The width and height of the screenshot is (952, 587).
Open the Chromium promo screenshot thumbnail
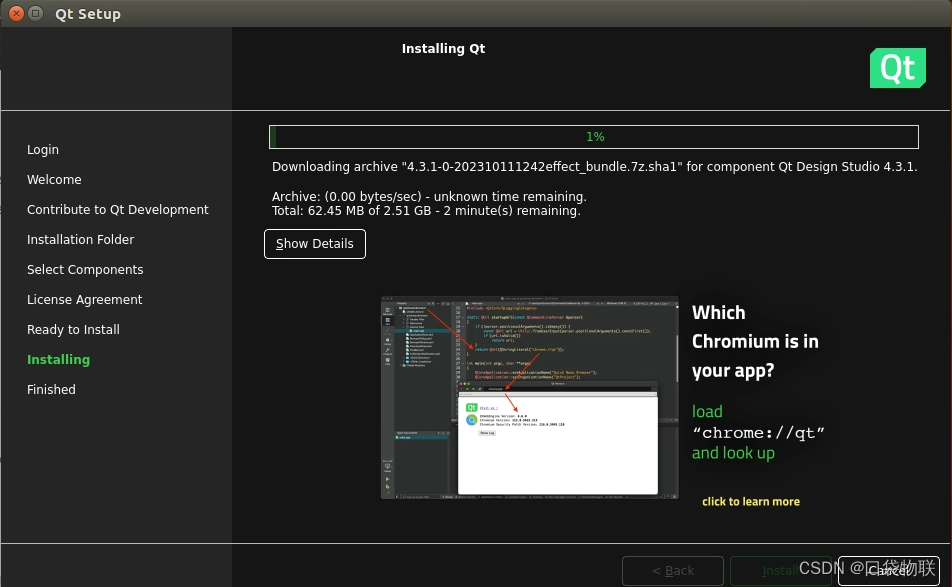pyautogui.click(x=529, y=398)
